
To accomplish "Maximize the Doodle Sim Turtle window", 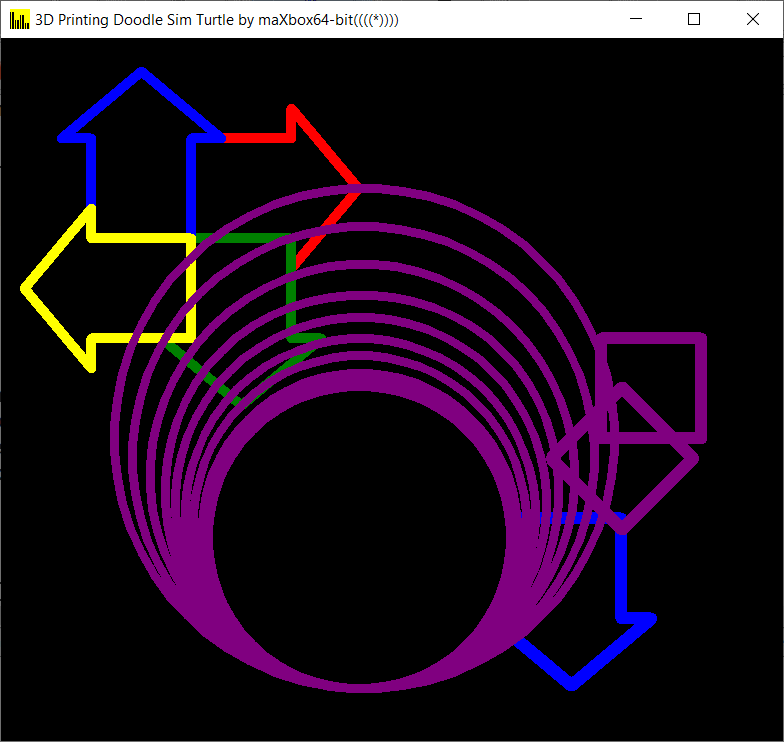I will pyautogui.click(x=695, y=19).
